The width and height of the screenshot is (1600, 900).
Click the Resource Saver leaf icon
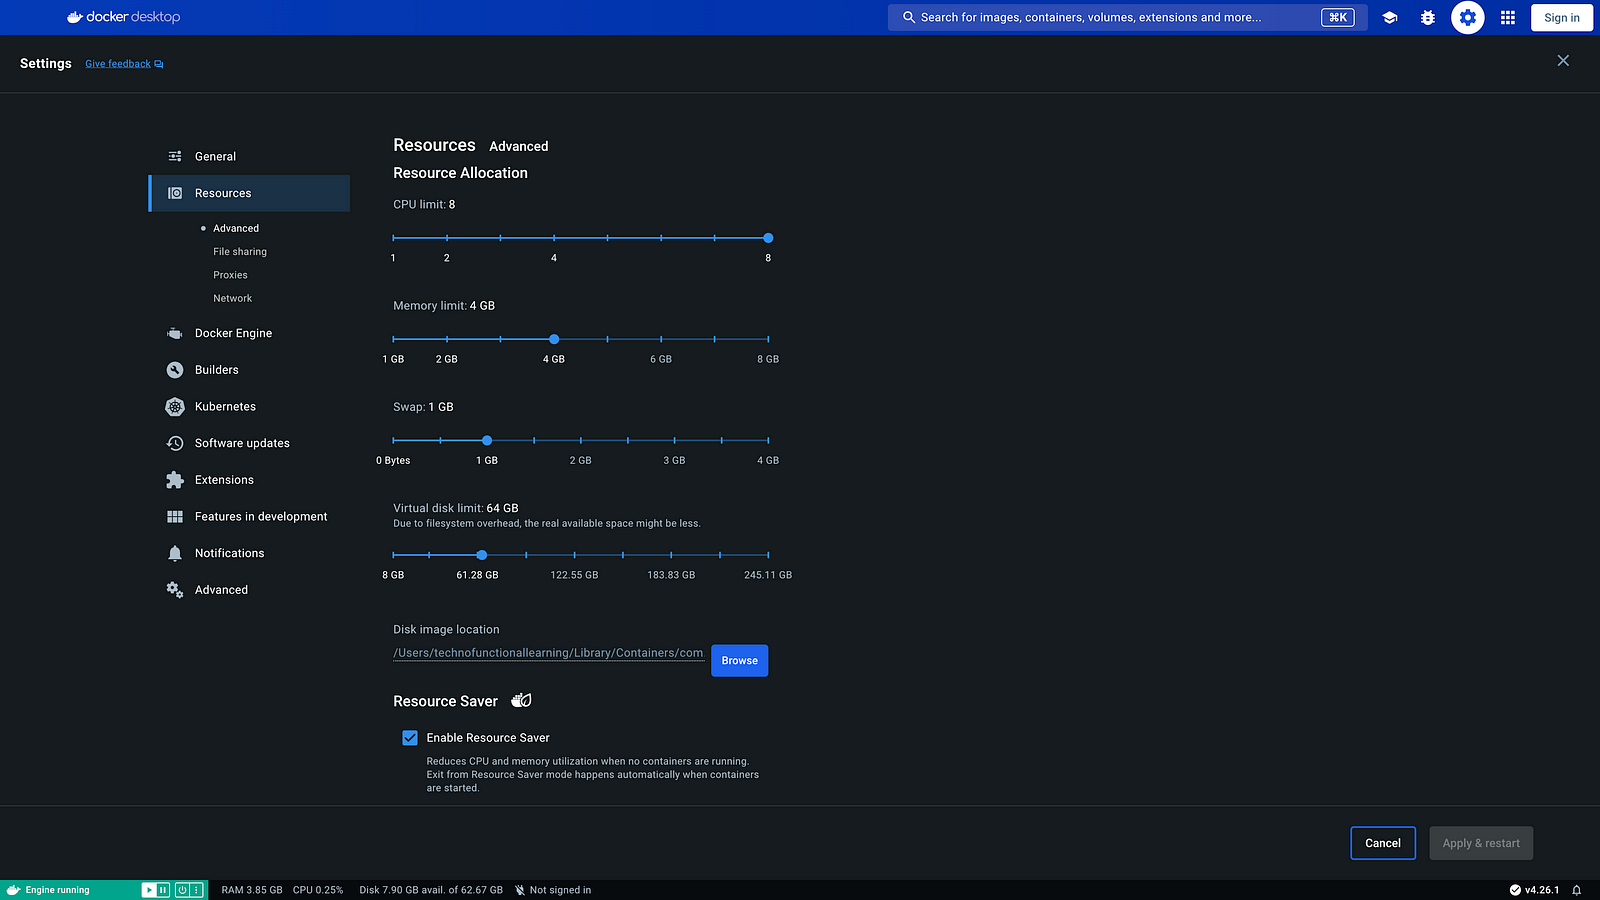pyautogui.click(x=521, y=701)
